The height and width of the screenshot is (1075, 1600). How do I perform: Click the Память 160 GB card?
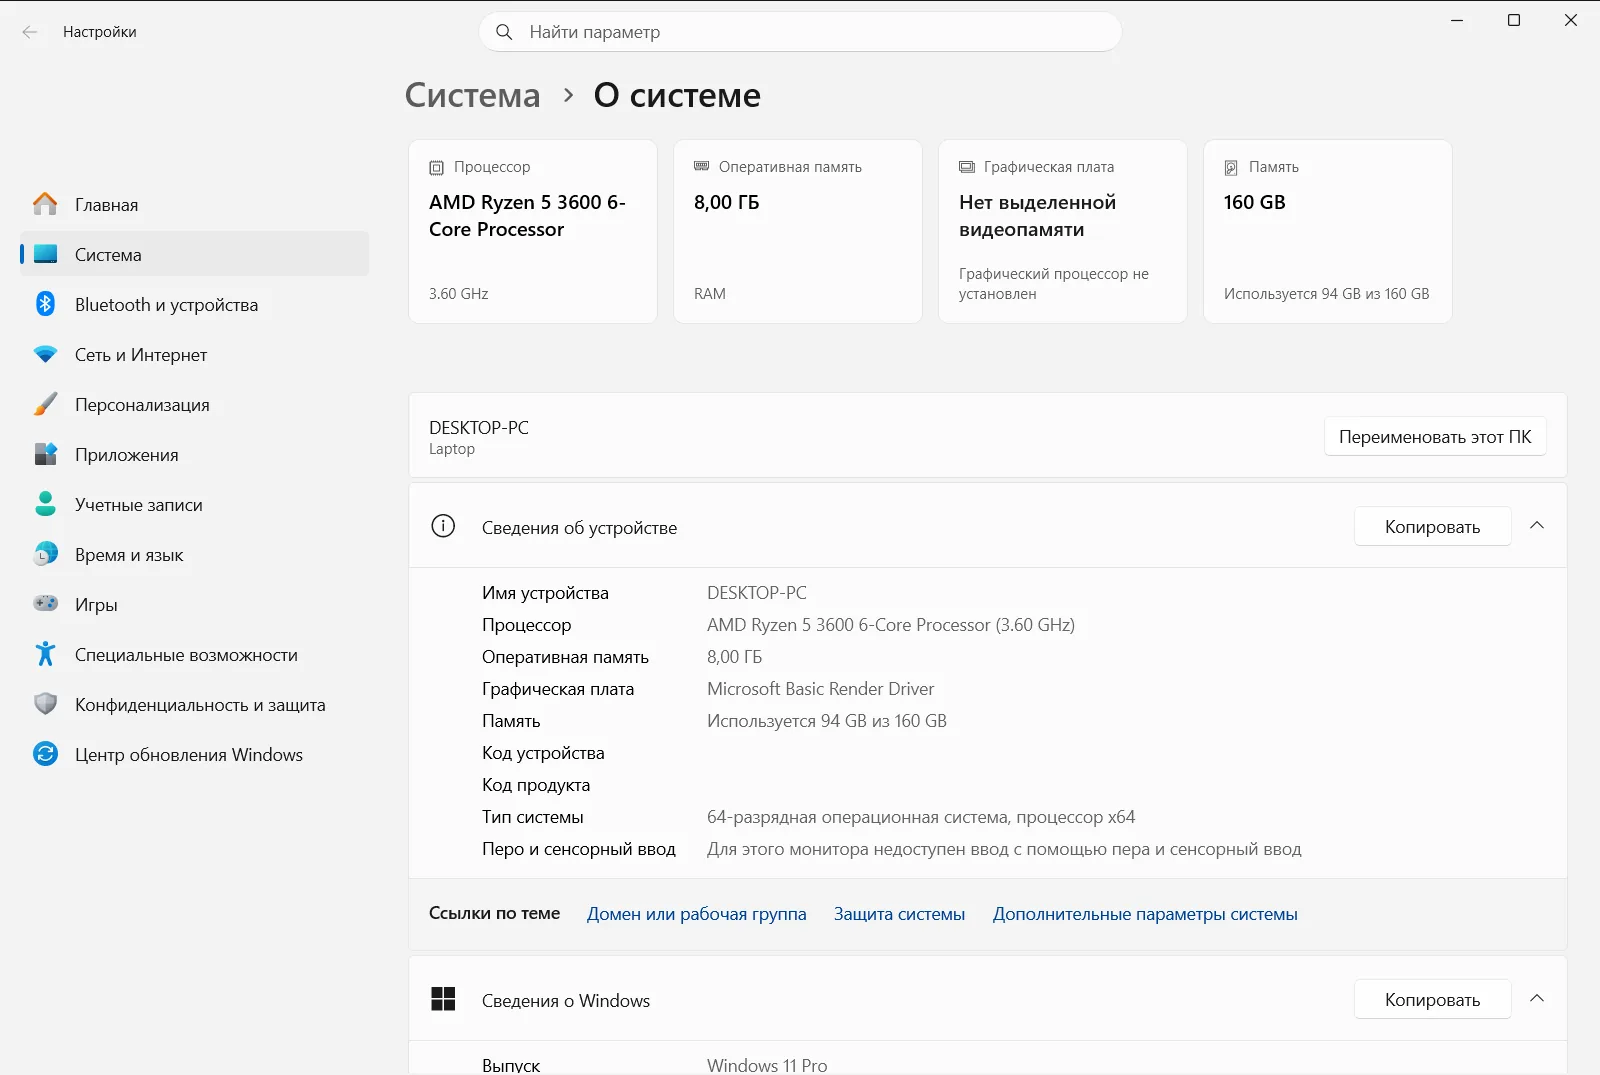click(1328, 231)
